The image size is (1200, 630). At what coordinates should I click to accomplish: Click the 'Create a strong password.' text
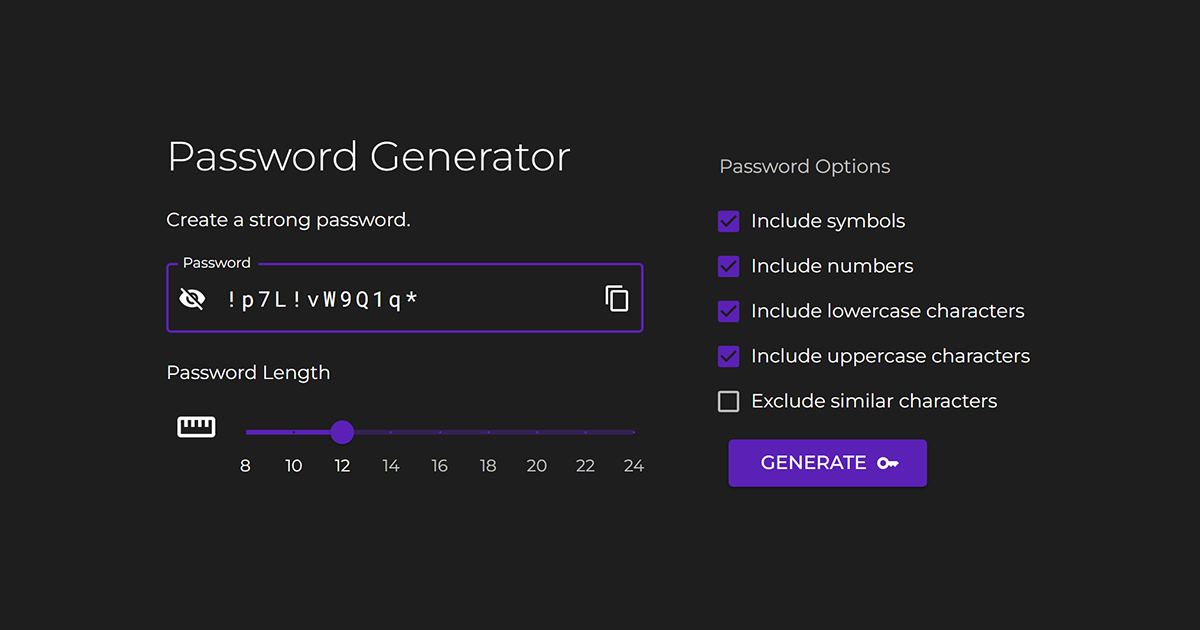[289, 220]
